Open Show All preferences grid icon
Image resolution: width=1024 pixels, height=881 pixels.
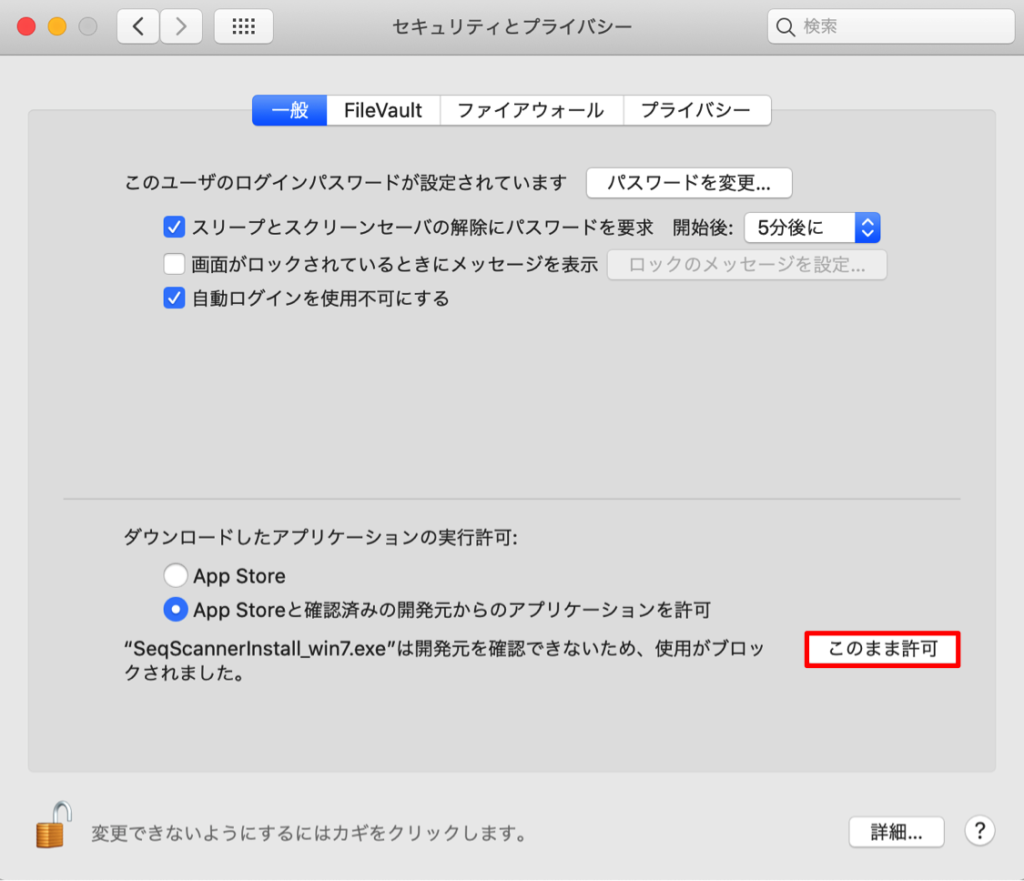[244, 26]
